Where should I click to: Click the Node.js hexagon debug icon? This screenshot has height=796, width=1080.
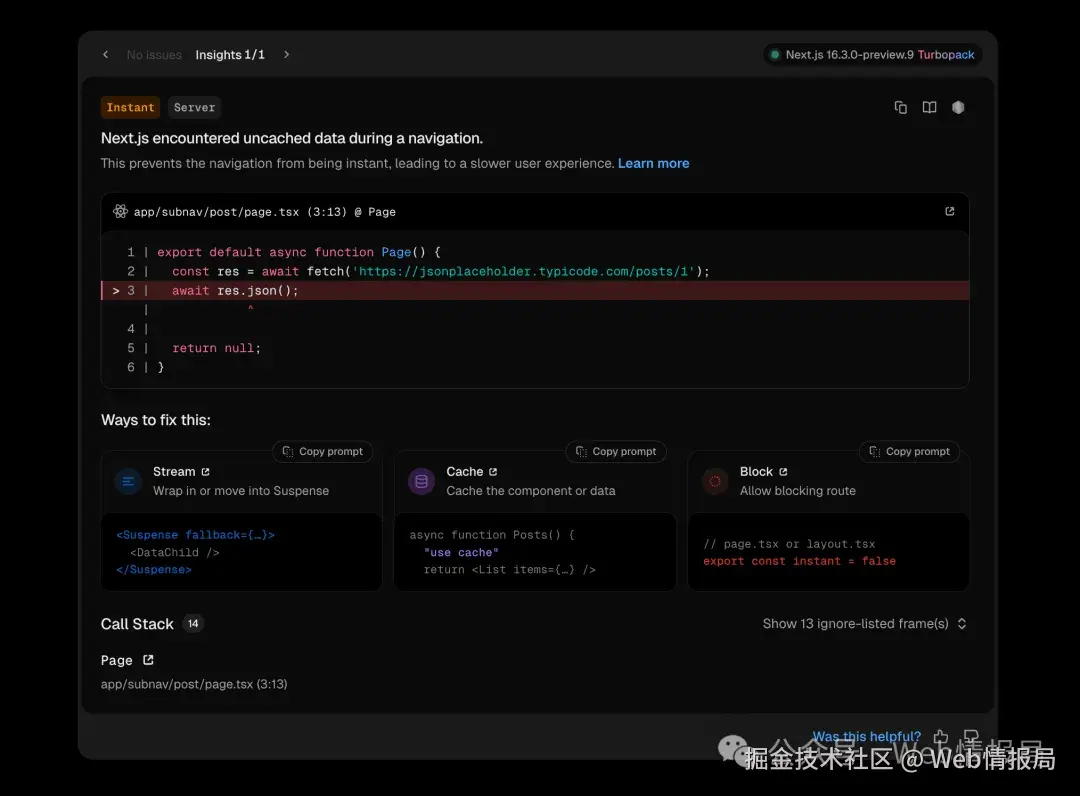[x=958, y=107]
